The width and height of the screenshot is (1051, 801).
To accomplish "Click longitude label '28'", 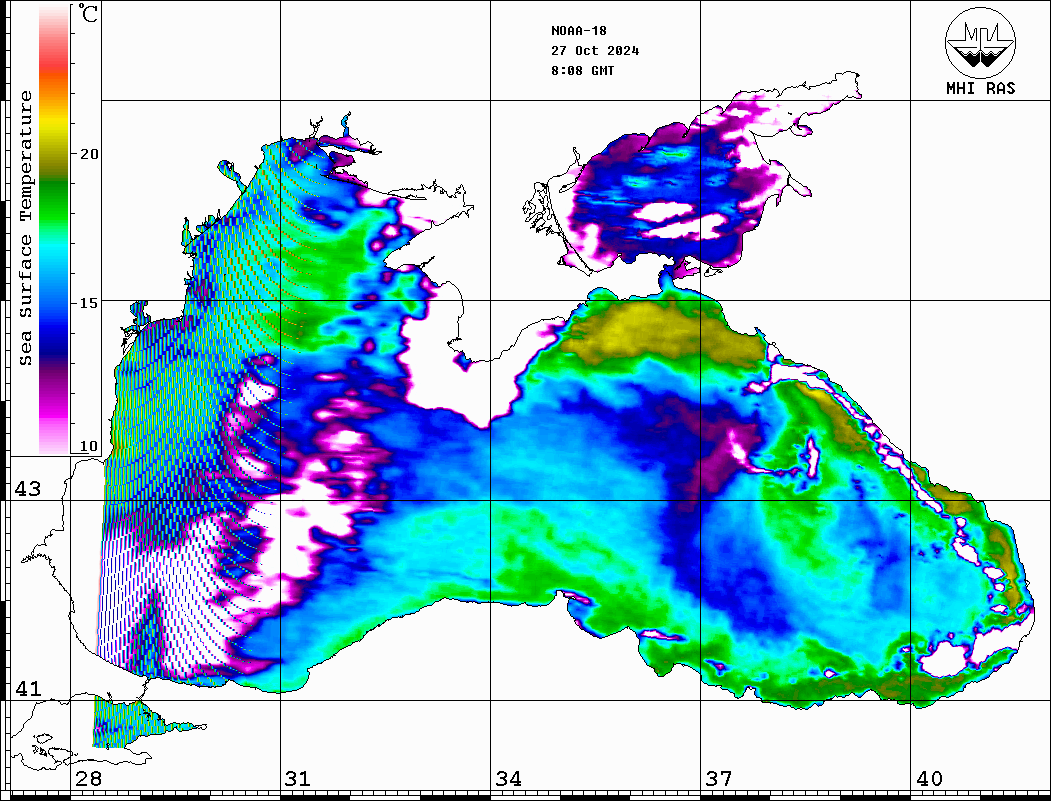I will point(88,779).
